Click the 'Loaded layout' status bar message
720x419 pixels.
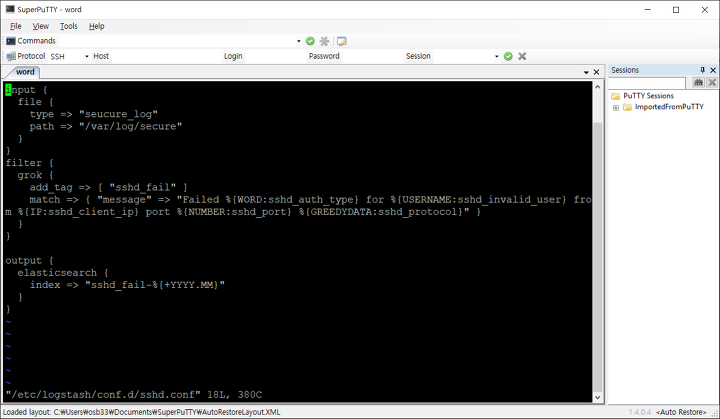pyautogui.click(x=141, y=412)
